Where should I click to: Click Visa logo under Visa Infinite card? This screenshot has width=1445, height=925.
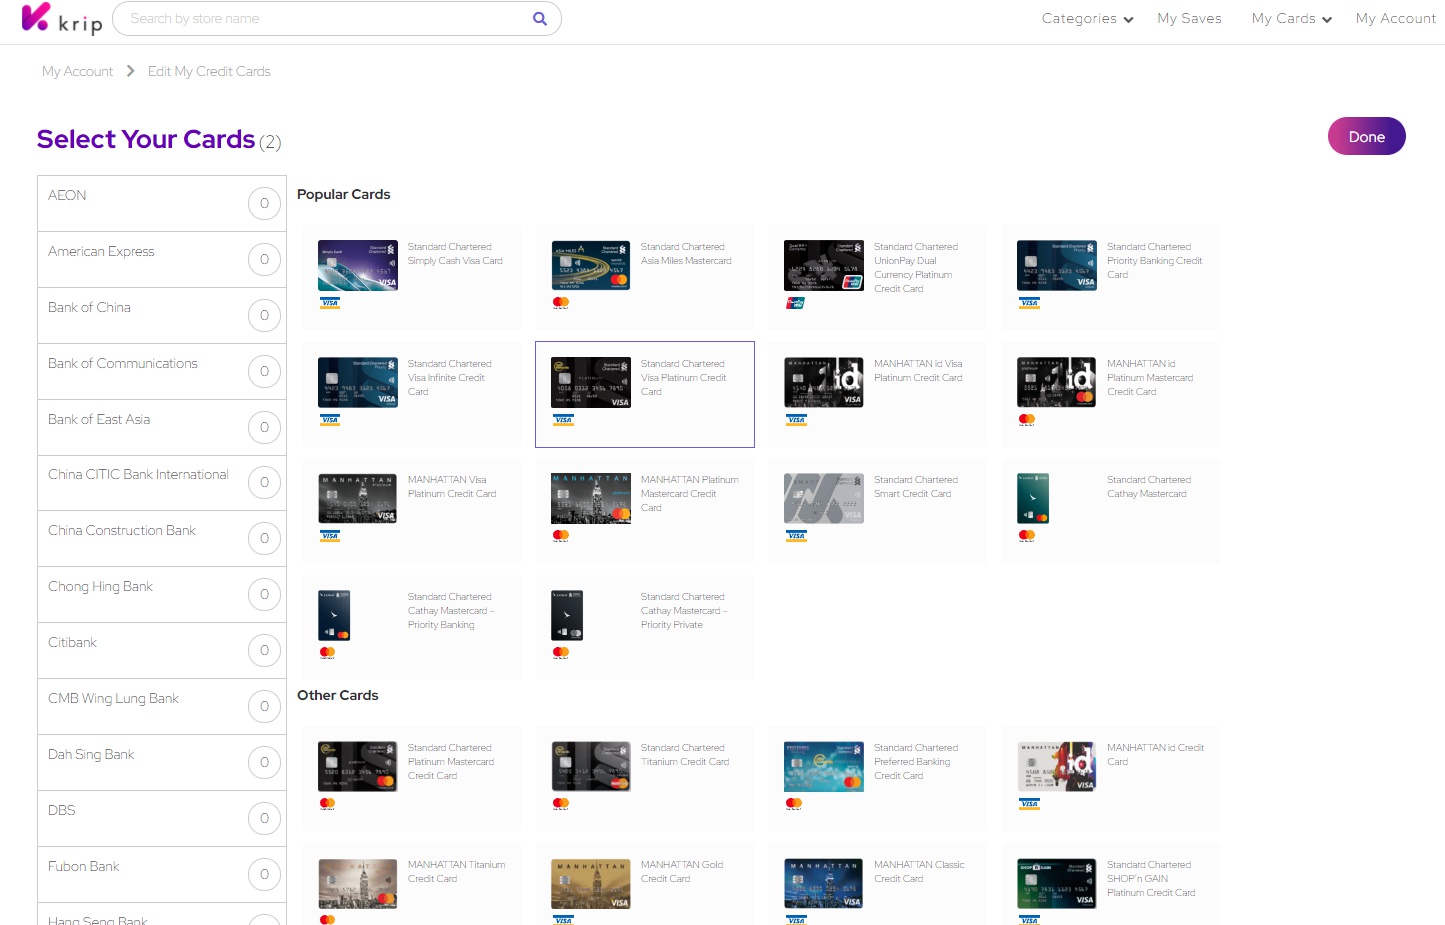(x=329, y=420)
